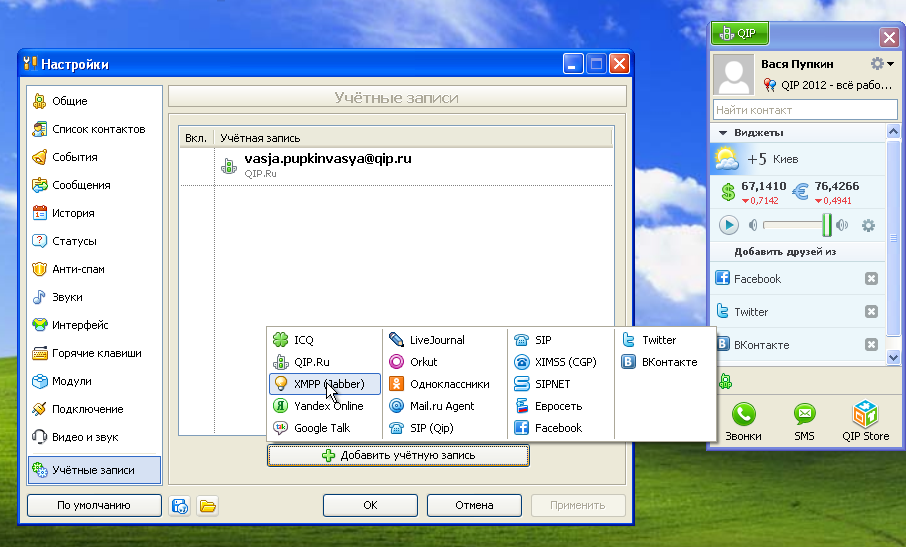Click OK button in Настройки

tap(370, 505)
